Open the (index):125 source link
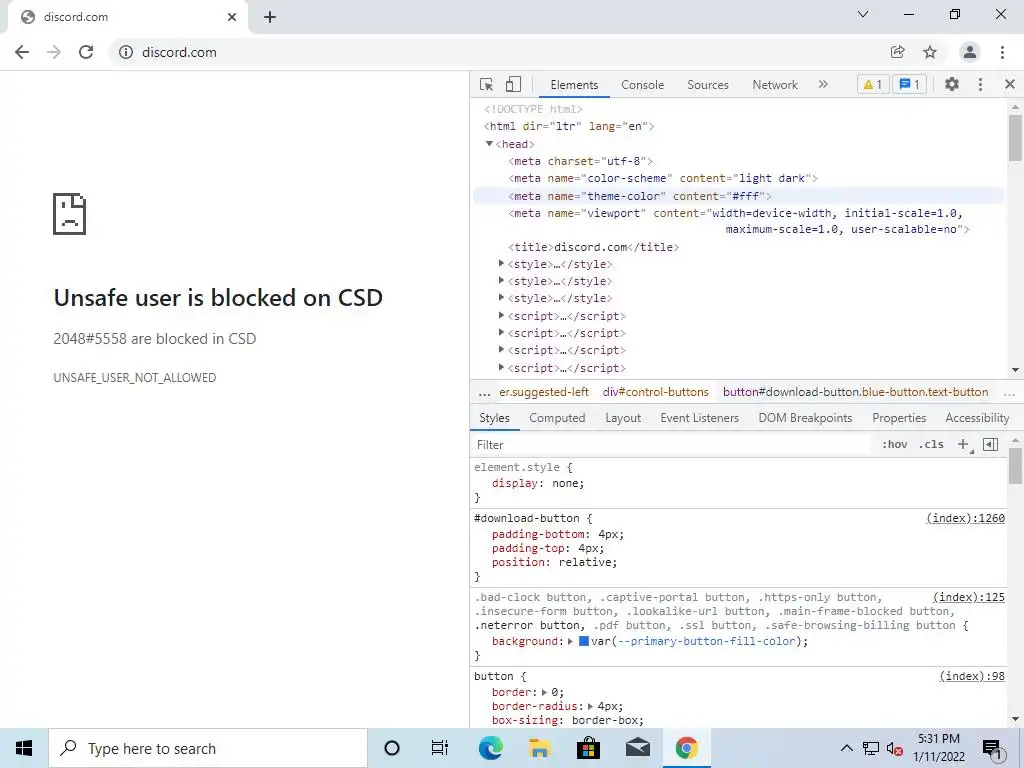This screenshot has height=768, width=1024. (x=968, y=597)
